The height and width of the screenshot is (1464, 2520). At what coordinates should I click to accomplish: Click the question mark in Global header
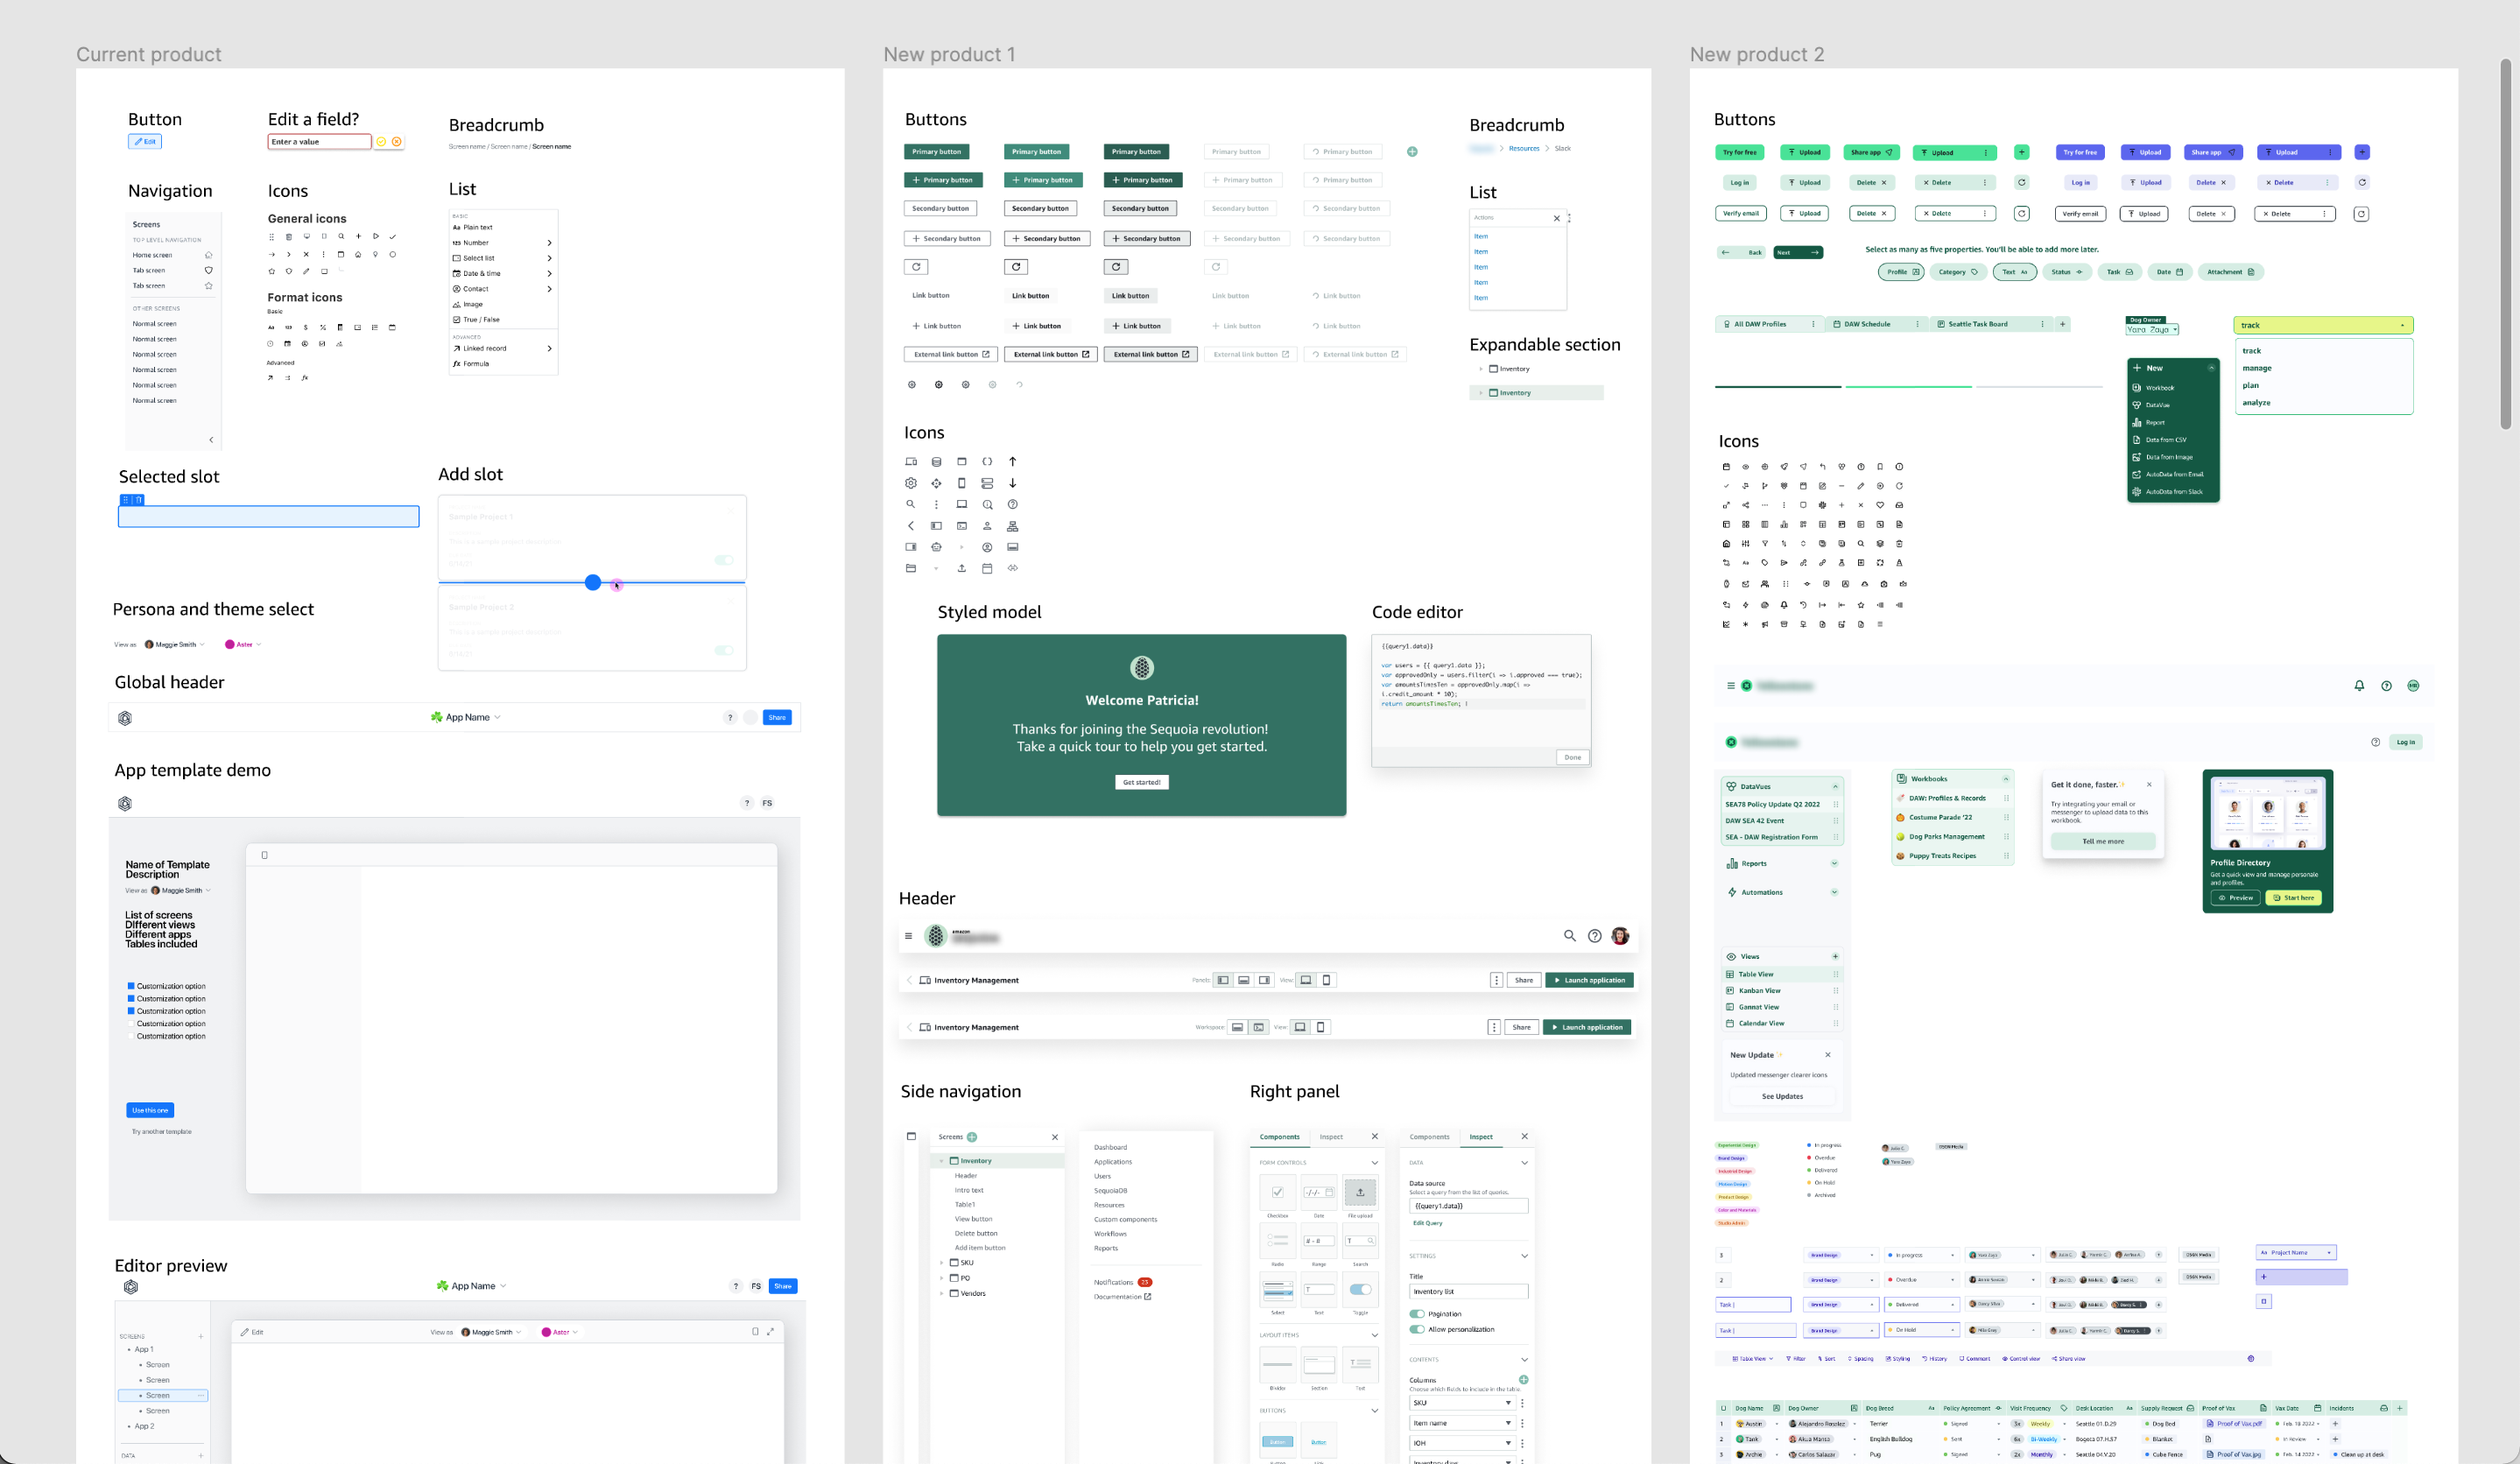point(730,717)
